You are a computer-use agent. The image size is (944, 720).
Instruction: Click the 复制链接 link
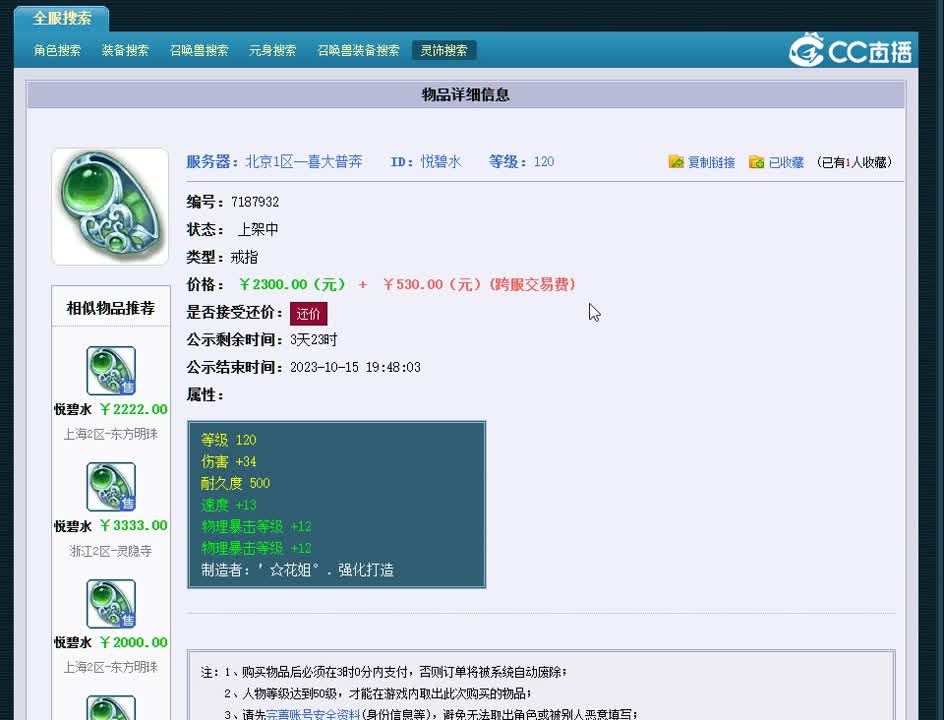pos(711,163)
